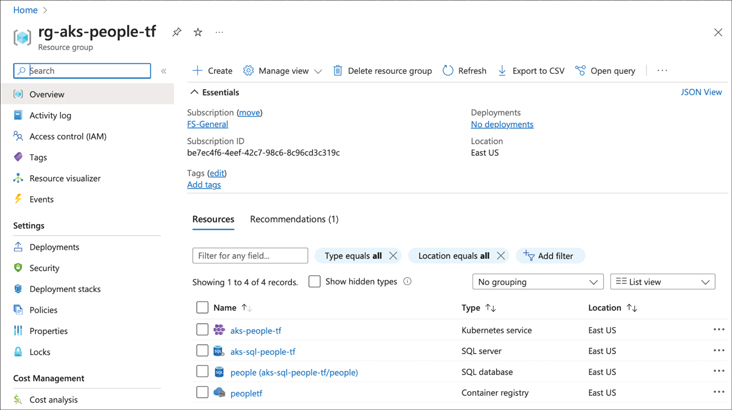Image resolution: width=732 pixels, height=410 pixels.
Task: Collapse the left sidebar menu
Action: pos(164,71)
